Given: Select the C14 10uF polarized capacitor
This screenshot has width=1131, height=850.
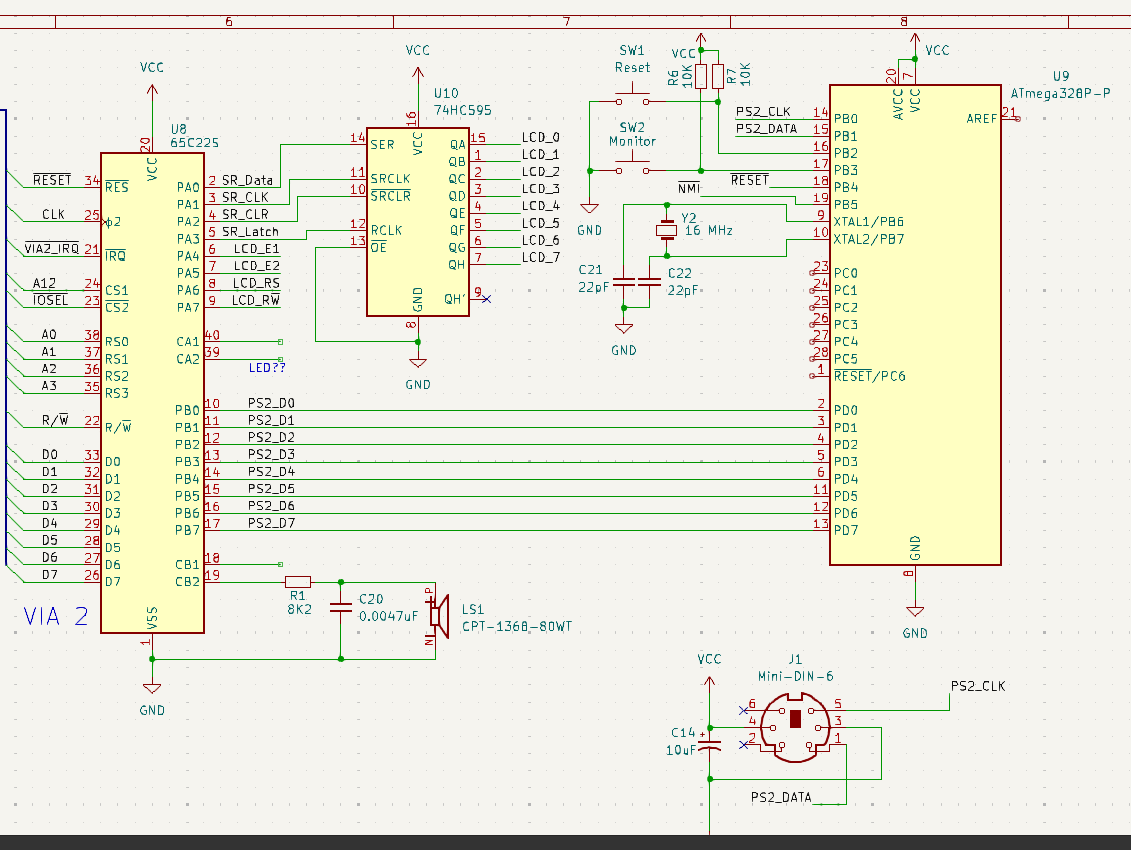Looking at the screenshot, I should pos(710,746).
